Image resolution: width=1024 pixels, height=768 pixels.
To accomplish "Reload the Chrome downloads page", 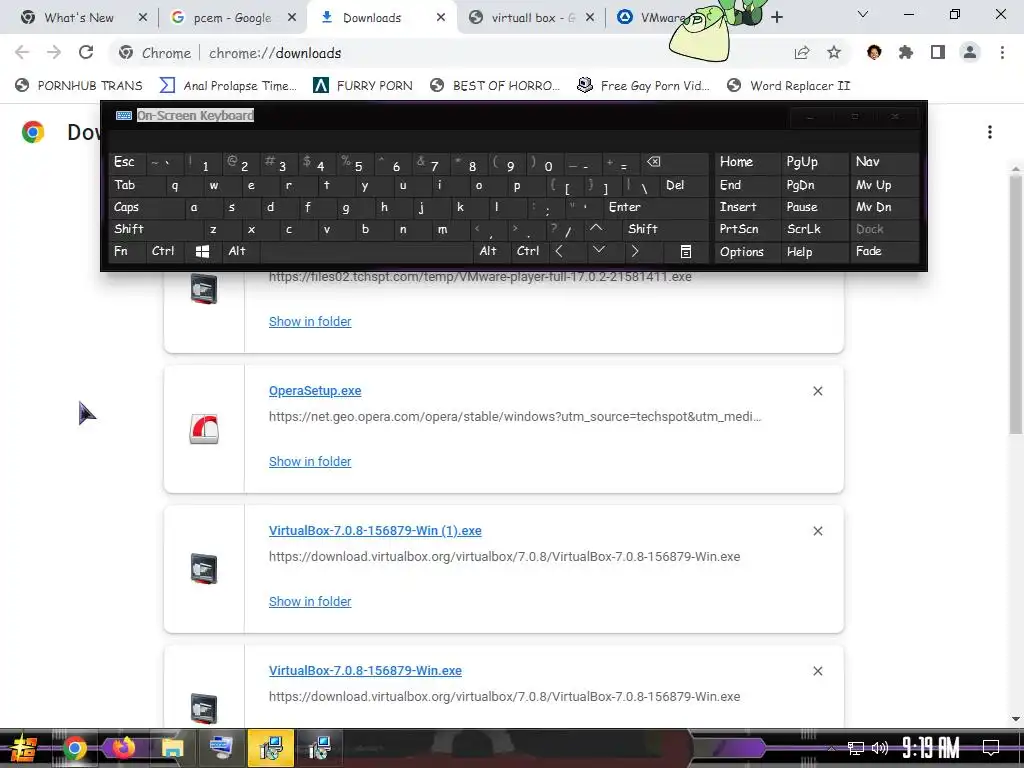I will 86,52.
